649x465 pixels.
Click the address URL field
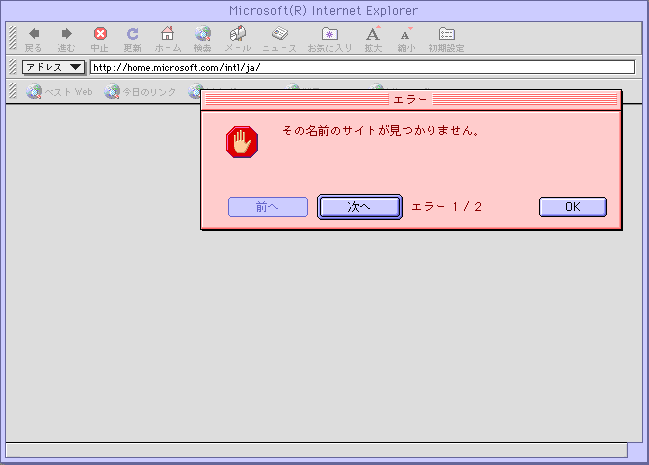pos(363,67)
